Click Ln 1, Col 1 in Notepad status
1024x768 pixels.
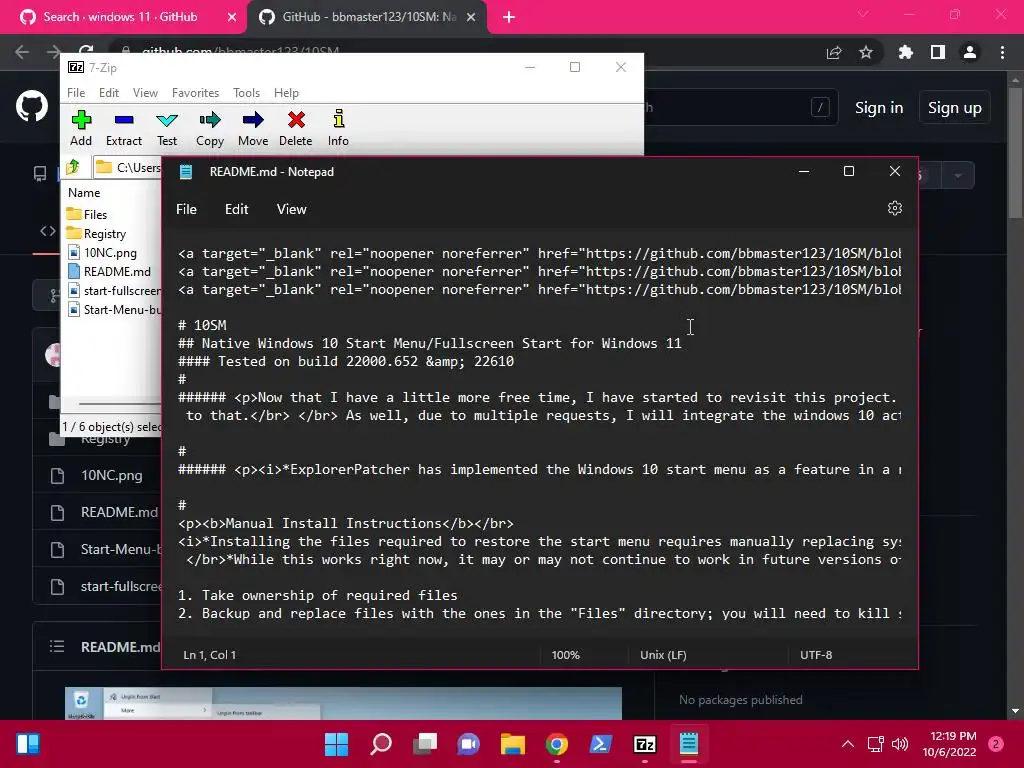click(x=210, y=654)
